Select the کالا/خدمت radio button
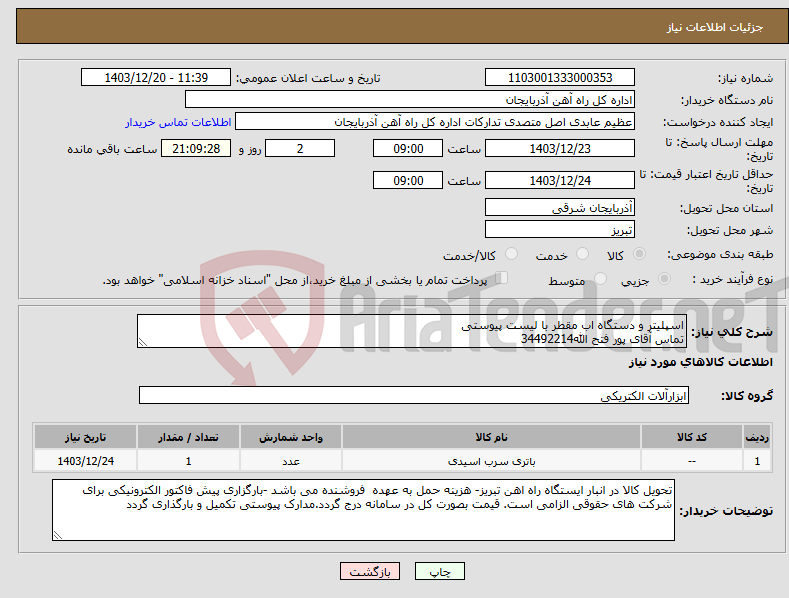789x598 pixels. [x=511, y=254]
